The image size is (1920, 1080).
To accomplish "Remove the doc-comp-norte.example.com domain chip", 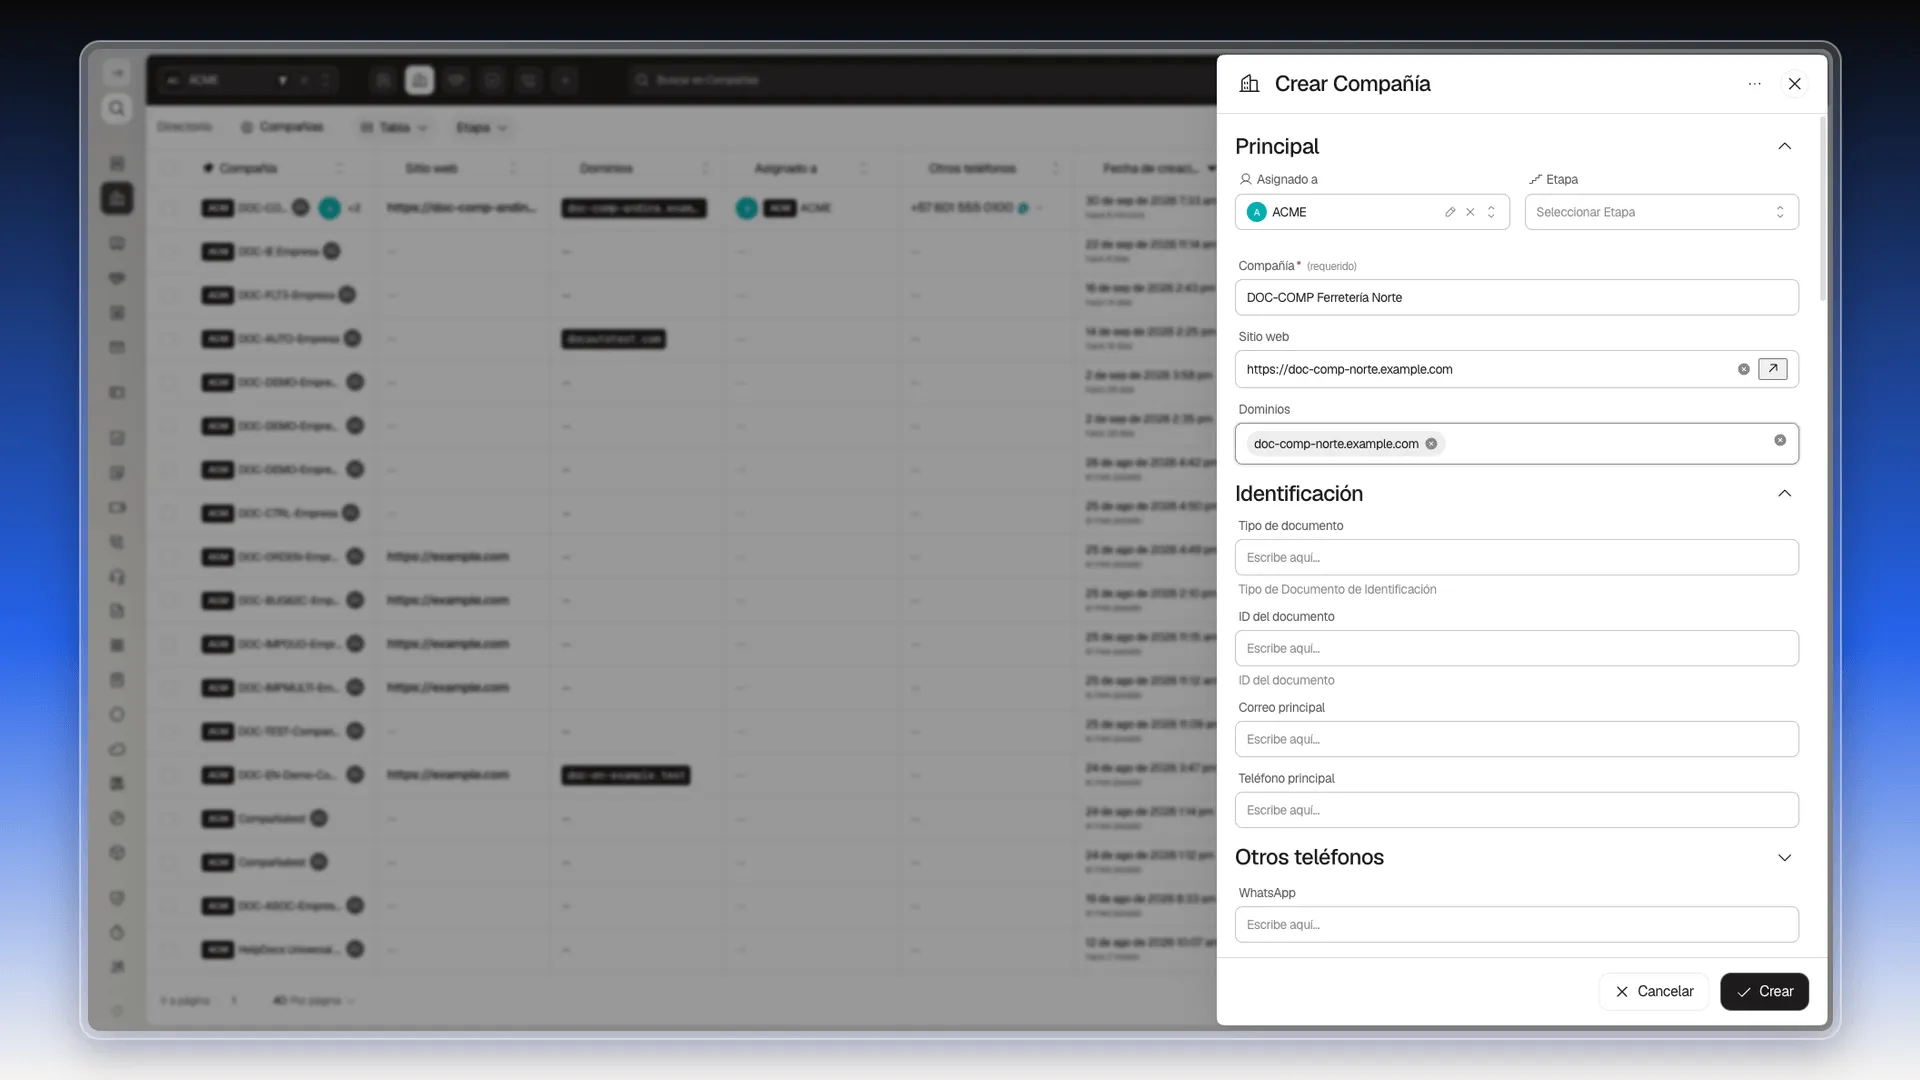I will tap(1431, 444).
